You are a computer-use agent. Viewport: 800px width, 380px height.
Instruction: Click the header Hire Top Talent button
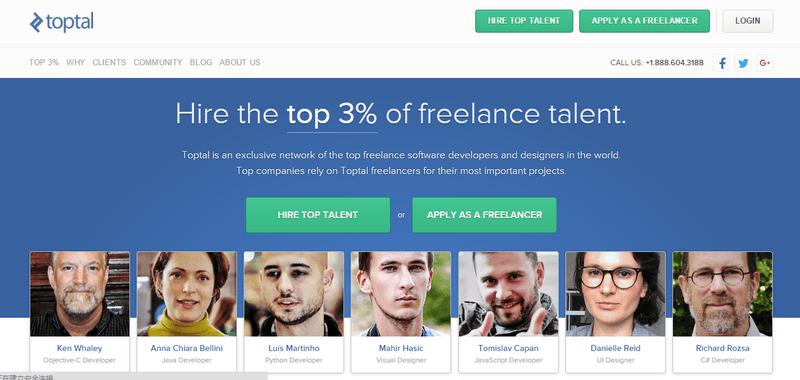click(x=524, y=21)
